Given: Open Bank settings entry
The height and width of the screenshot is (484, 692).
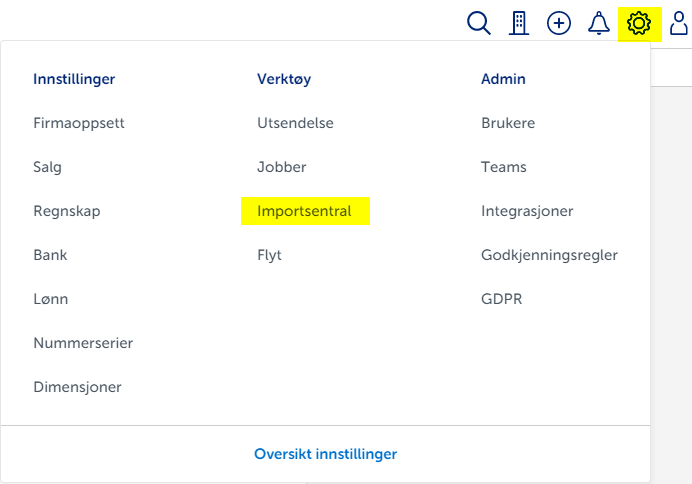Looking at the screenshot, I should coord(50,255).
